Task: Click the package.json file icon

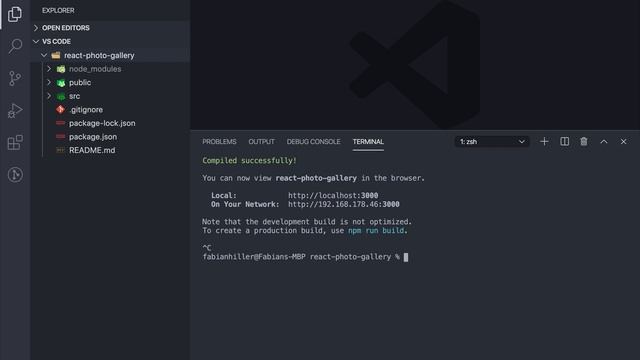Action: click(x=60, y=136)
